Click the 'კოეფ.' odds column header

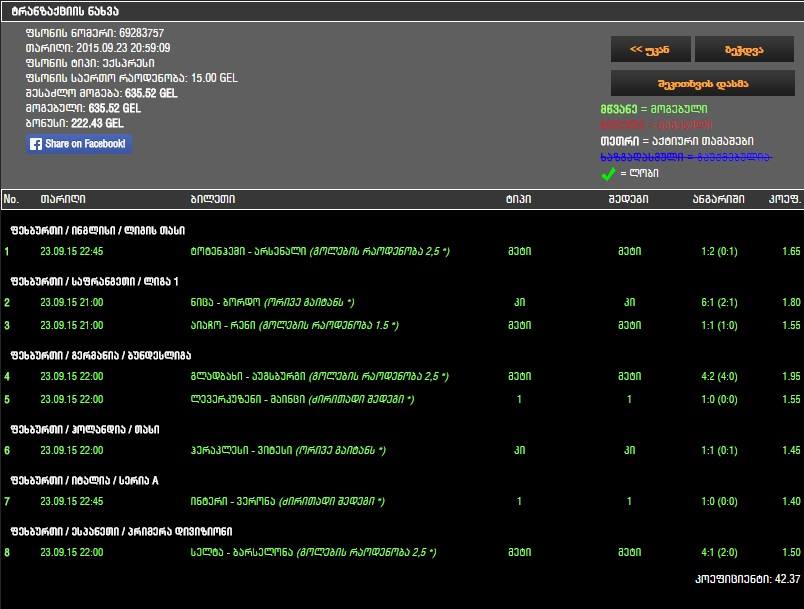pos(784,199)
